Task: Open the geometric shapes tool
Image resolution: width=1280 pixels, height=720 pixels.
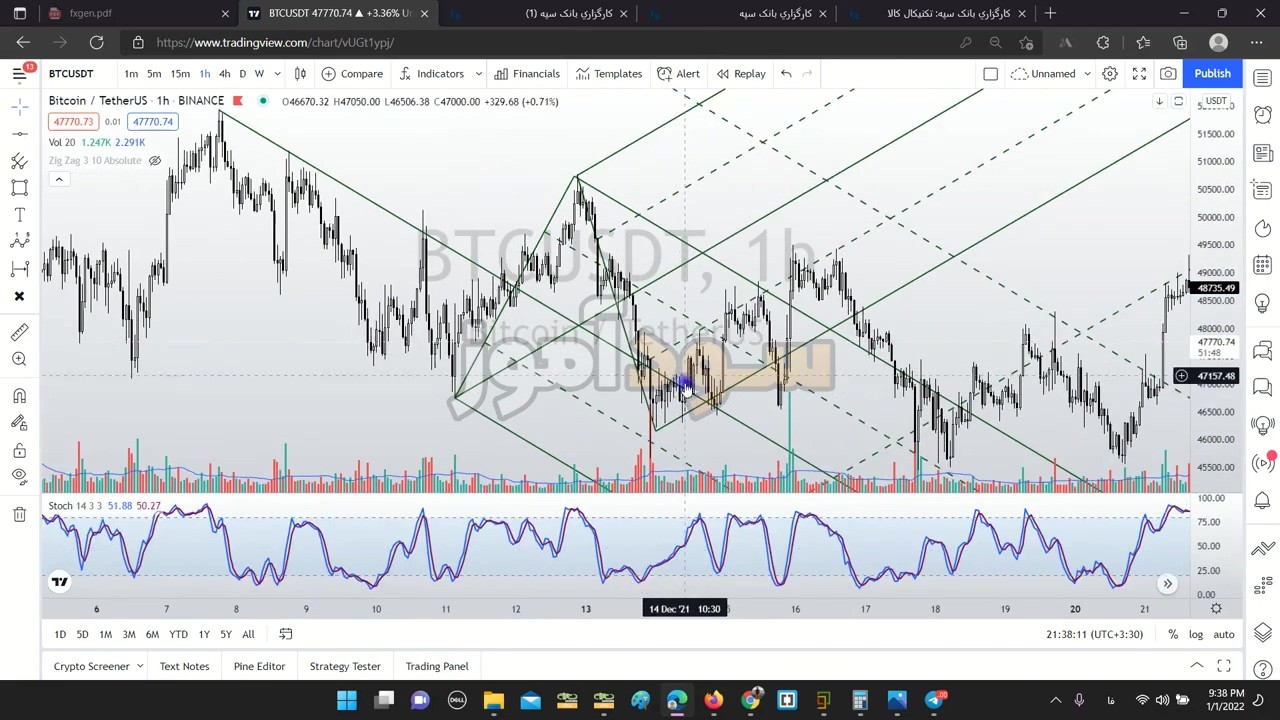Action: tap(19, 188)
